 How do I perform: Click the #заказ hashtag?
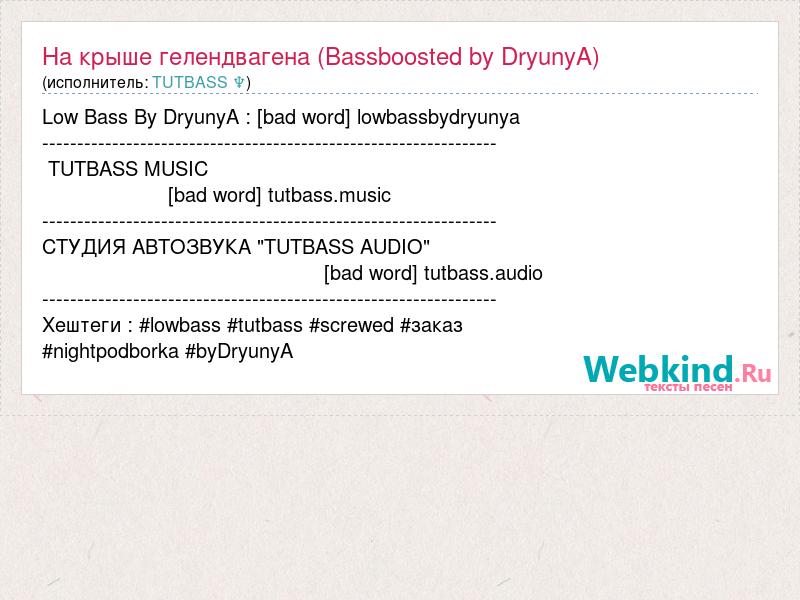(x=432, y=325)
